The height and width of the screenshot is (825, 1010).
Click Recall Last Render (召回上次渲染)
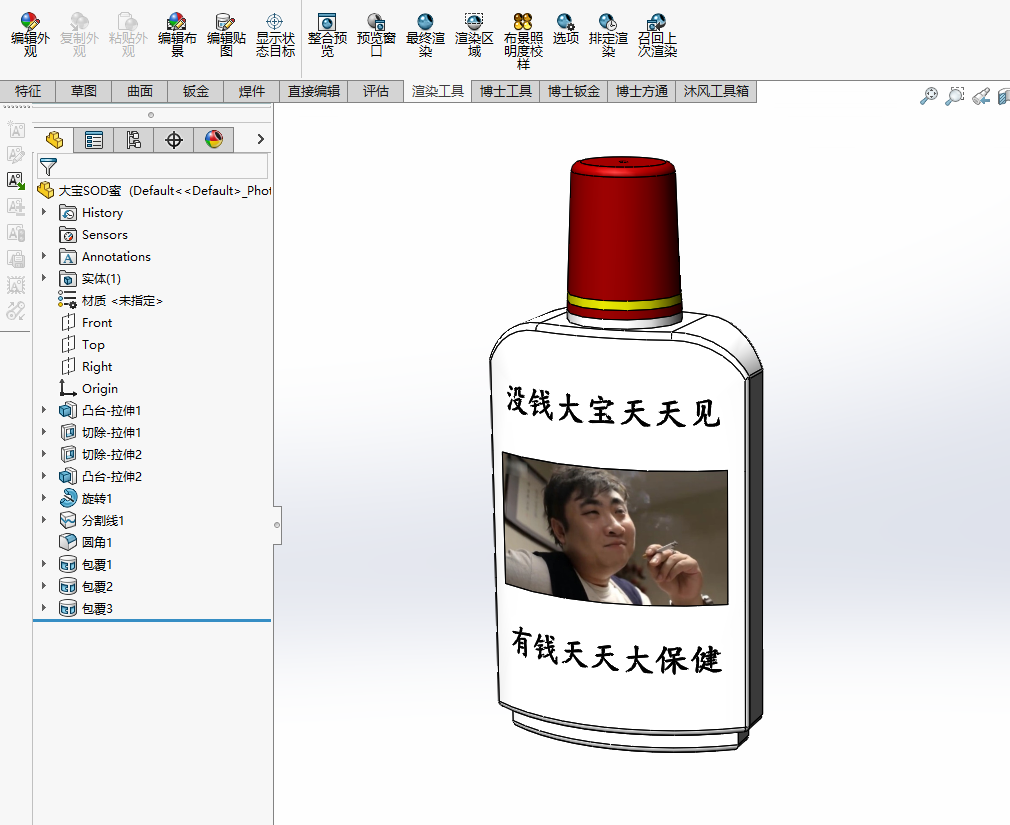pyautogui.click(x=657, y=35)
